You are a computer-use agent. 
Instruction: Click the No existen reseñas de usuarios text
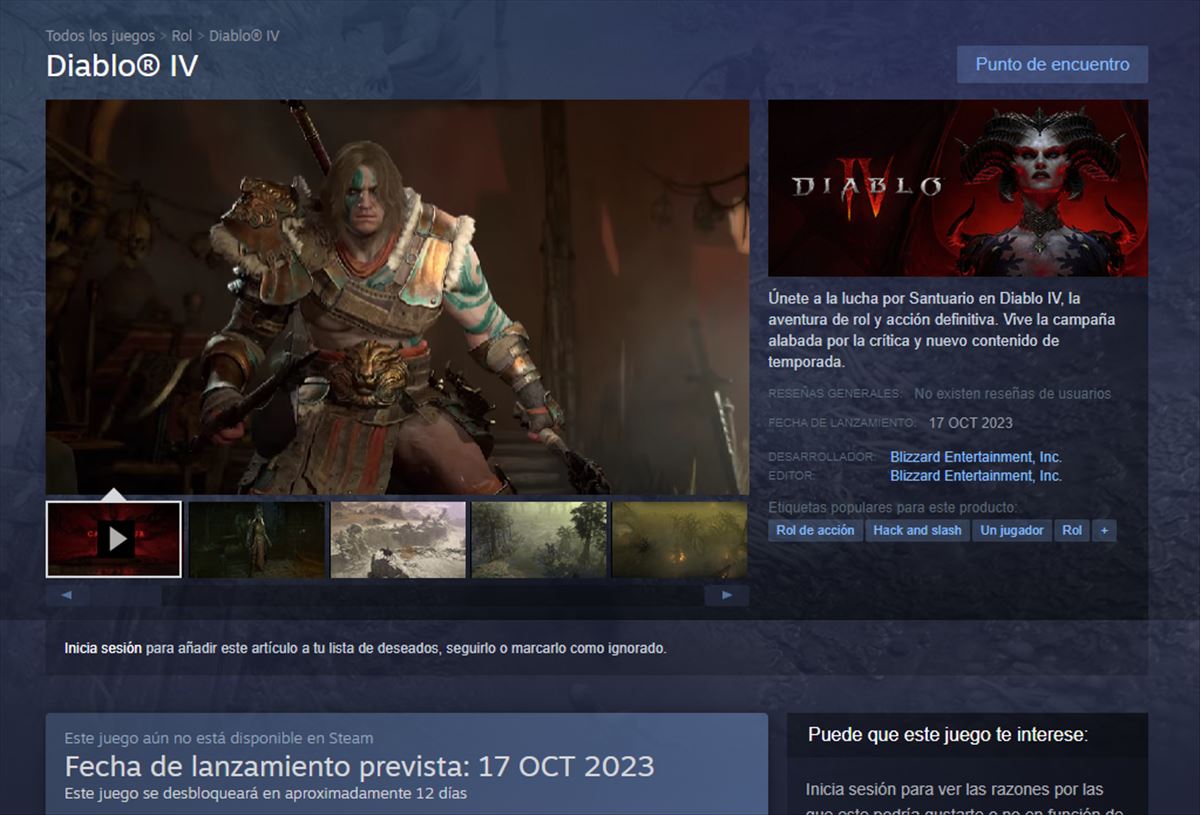pyautogui.click(x=1012, y=394)
